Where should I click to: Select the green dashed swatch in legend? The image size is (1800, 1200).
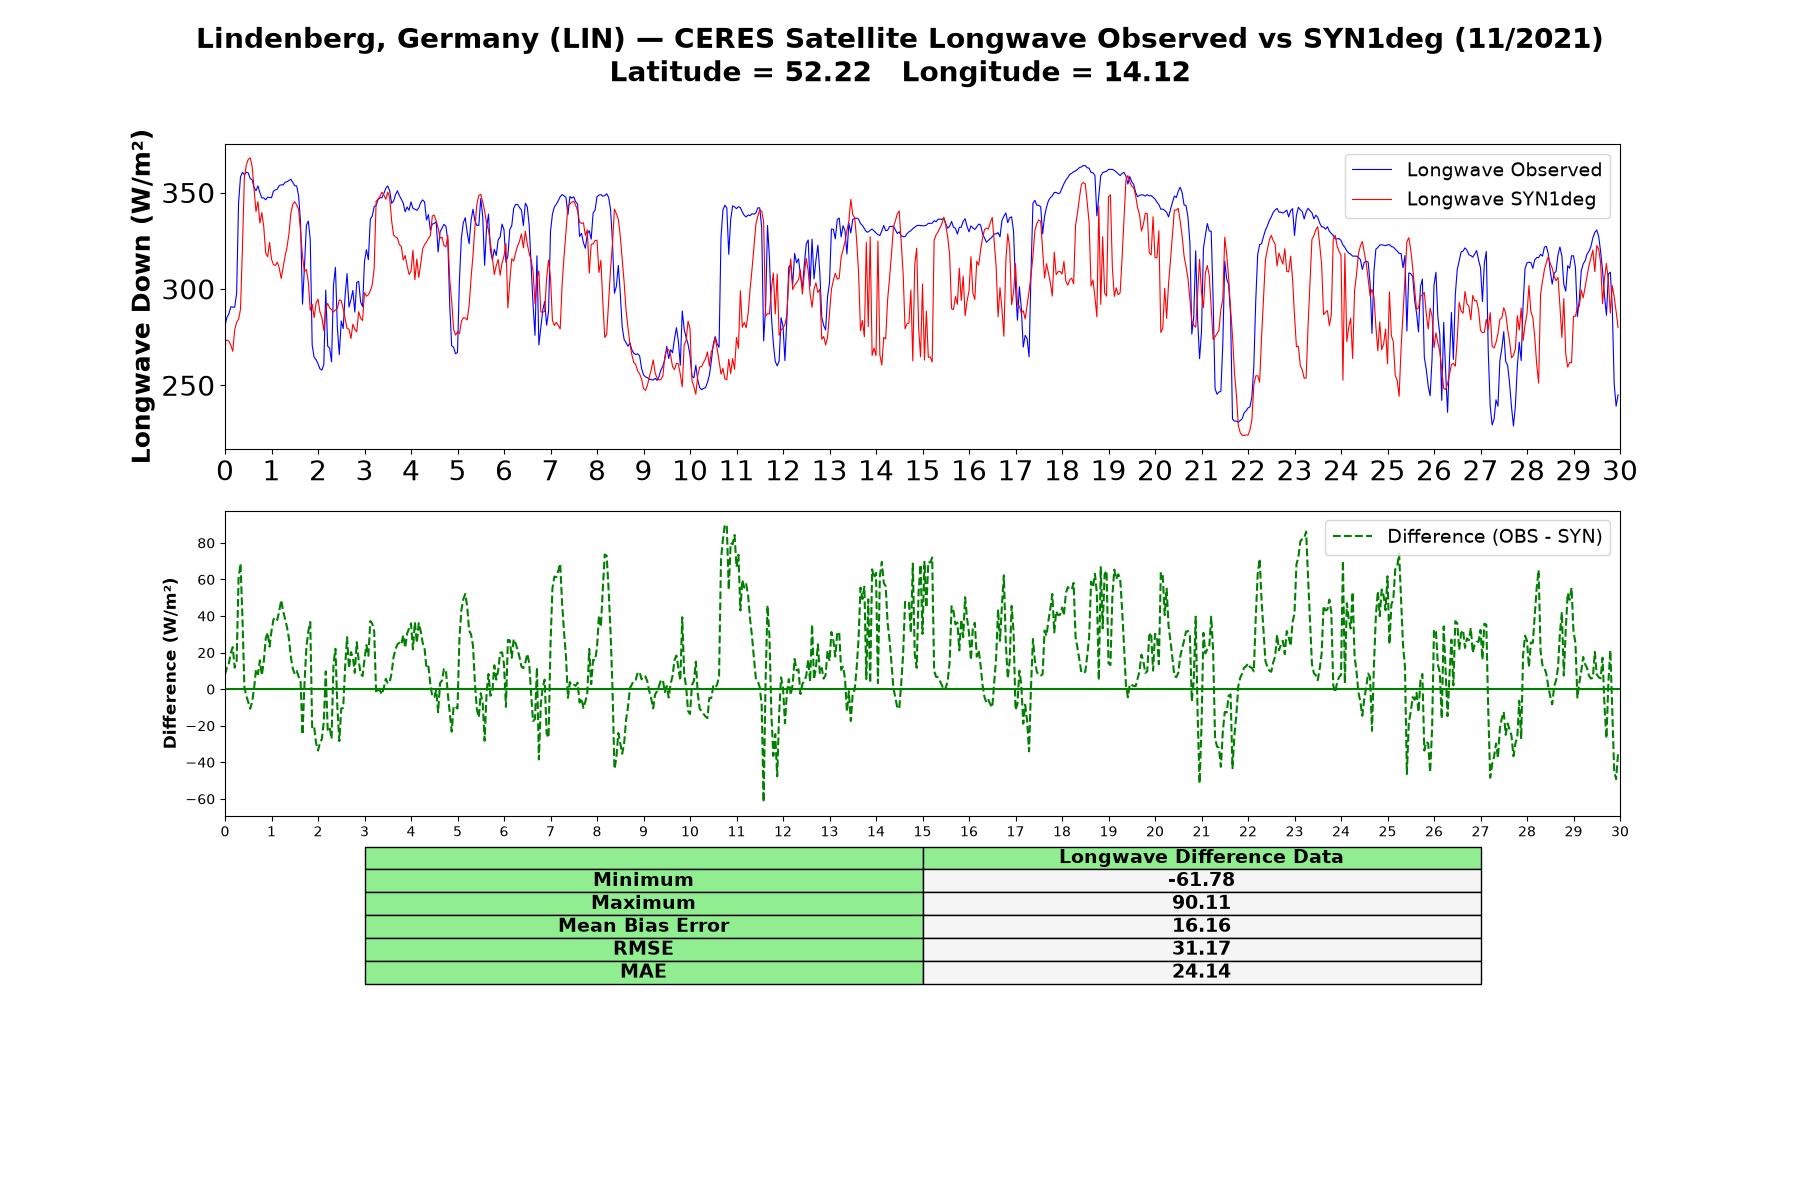(x=1351, y=537)
